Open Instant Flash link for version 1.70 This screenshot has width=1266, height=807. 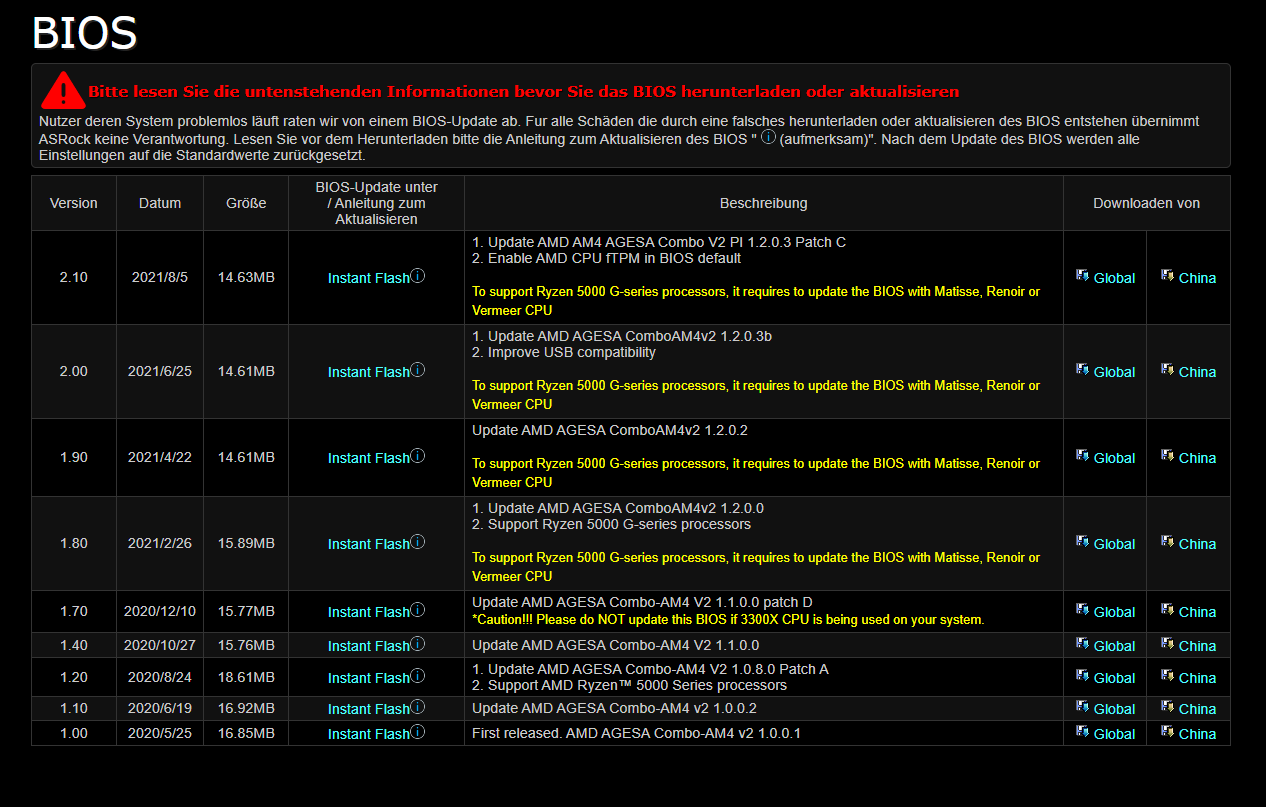tap(368, 612)
